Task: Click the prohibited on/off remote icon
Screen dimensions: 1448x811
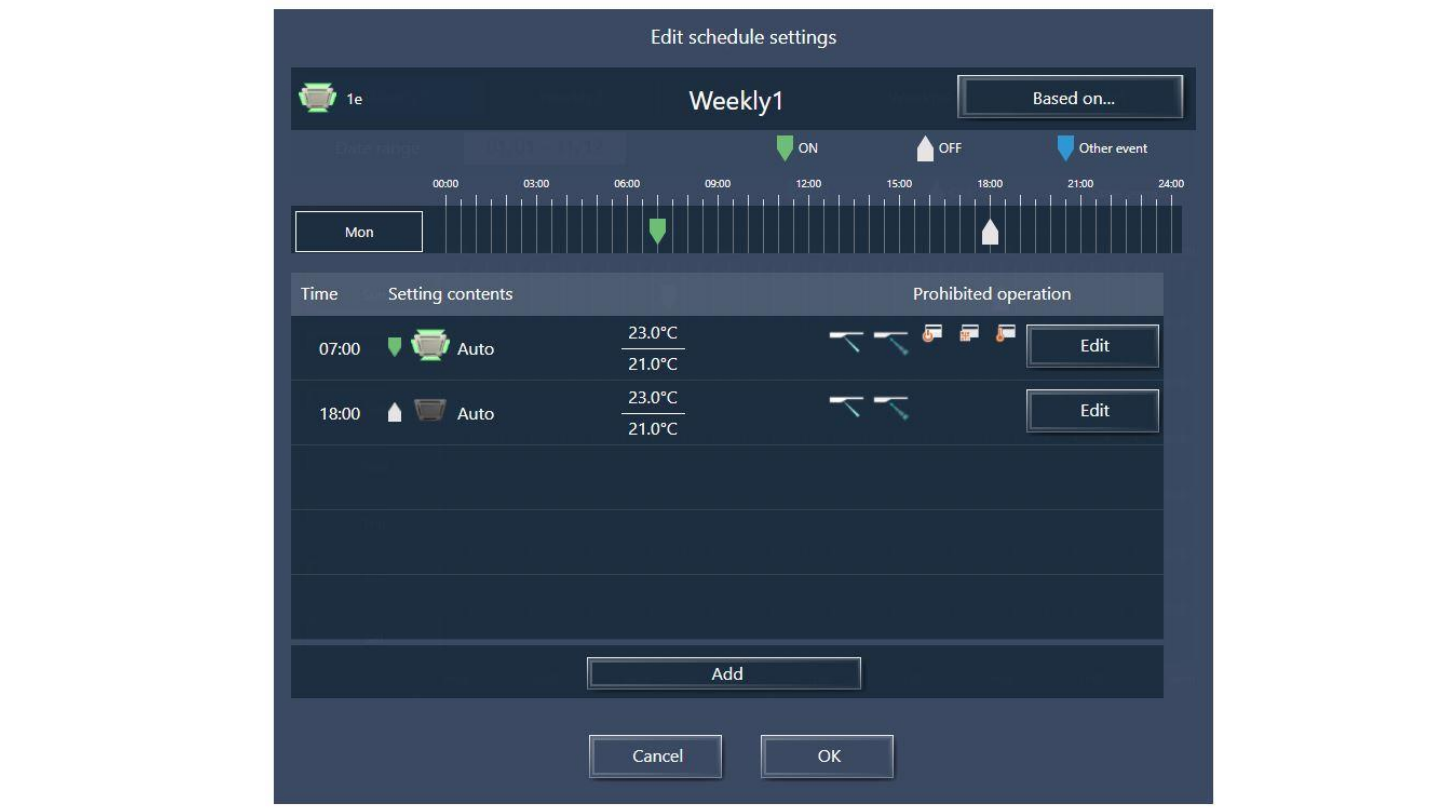Action: [932, 334]
